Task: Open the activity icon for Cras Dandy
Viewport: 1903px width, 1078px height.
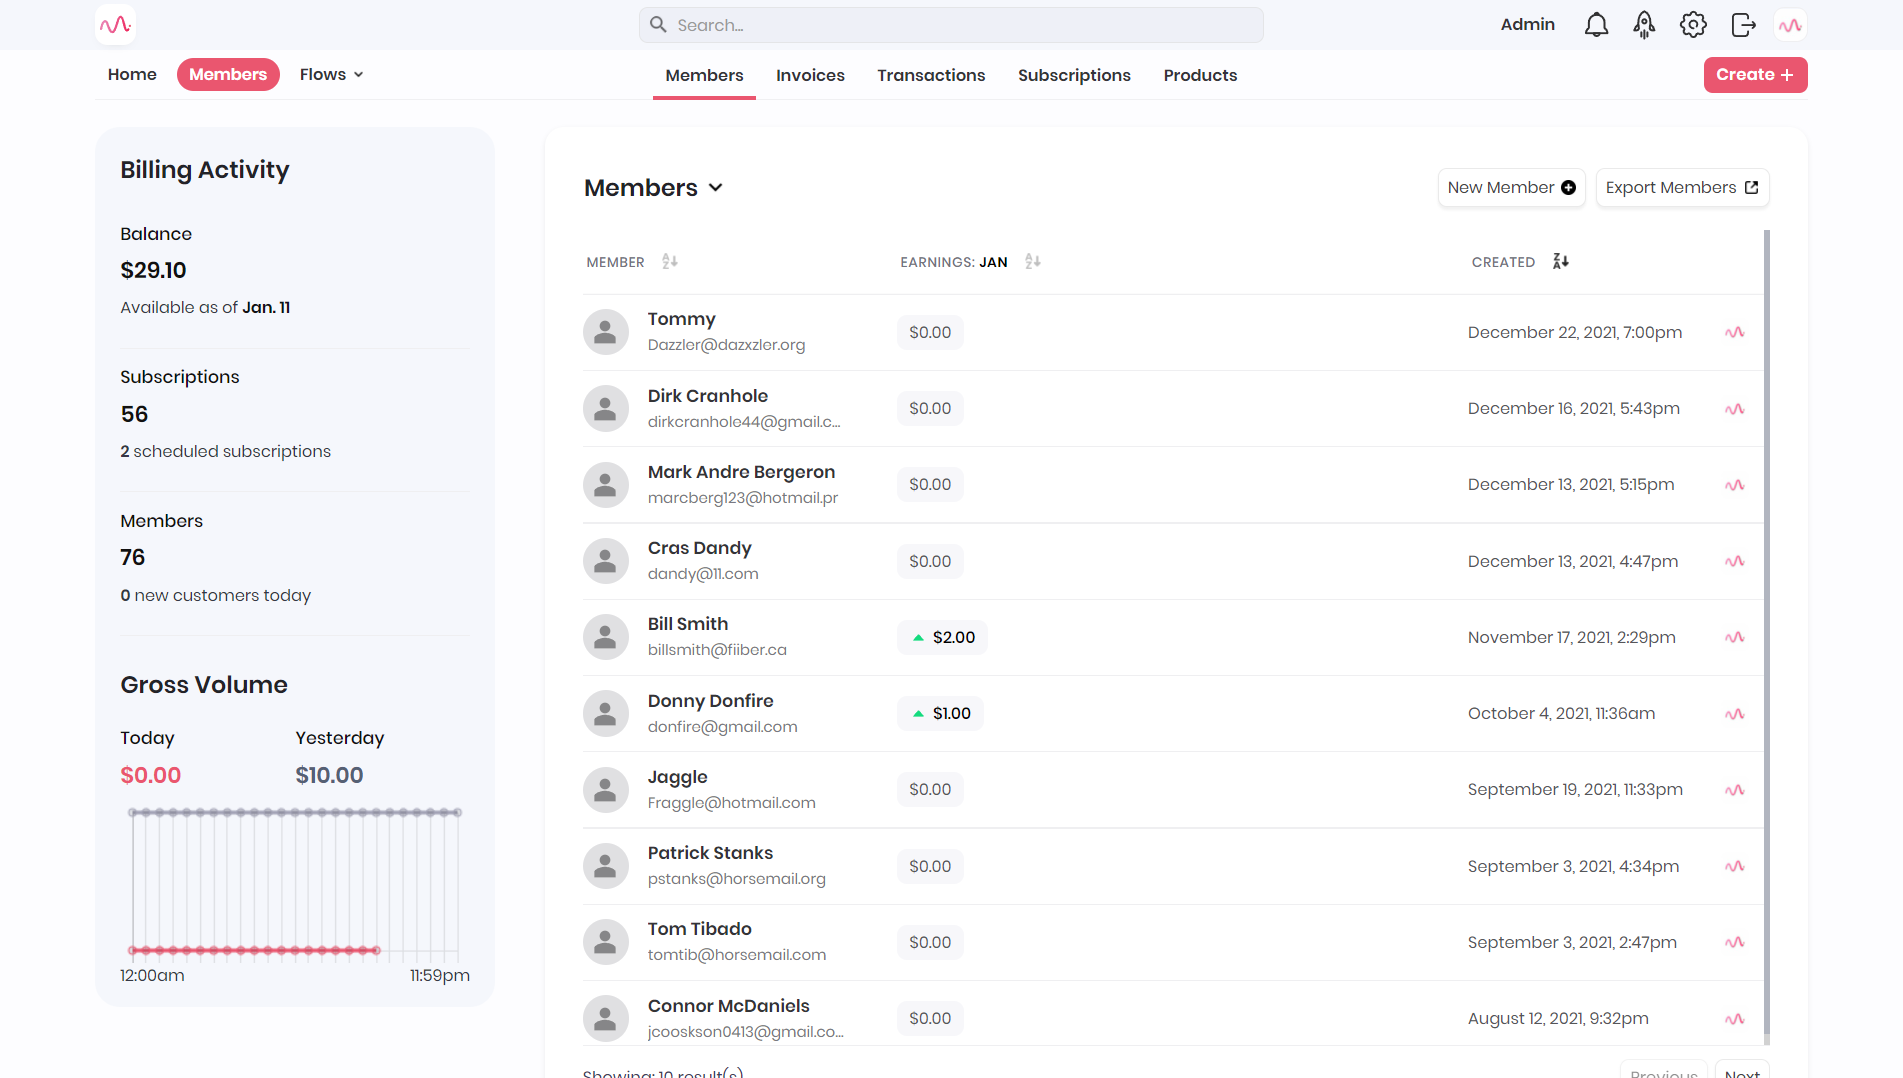Action: [x=1735, y=562]
